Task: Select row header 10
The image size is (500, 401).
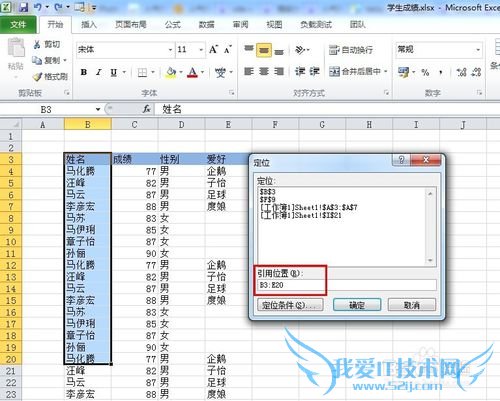Action: pos(11,242)
